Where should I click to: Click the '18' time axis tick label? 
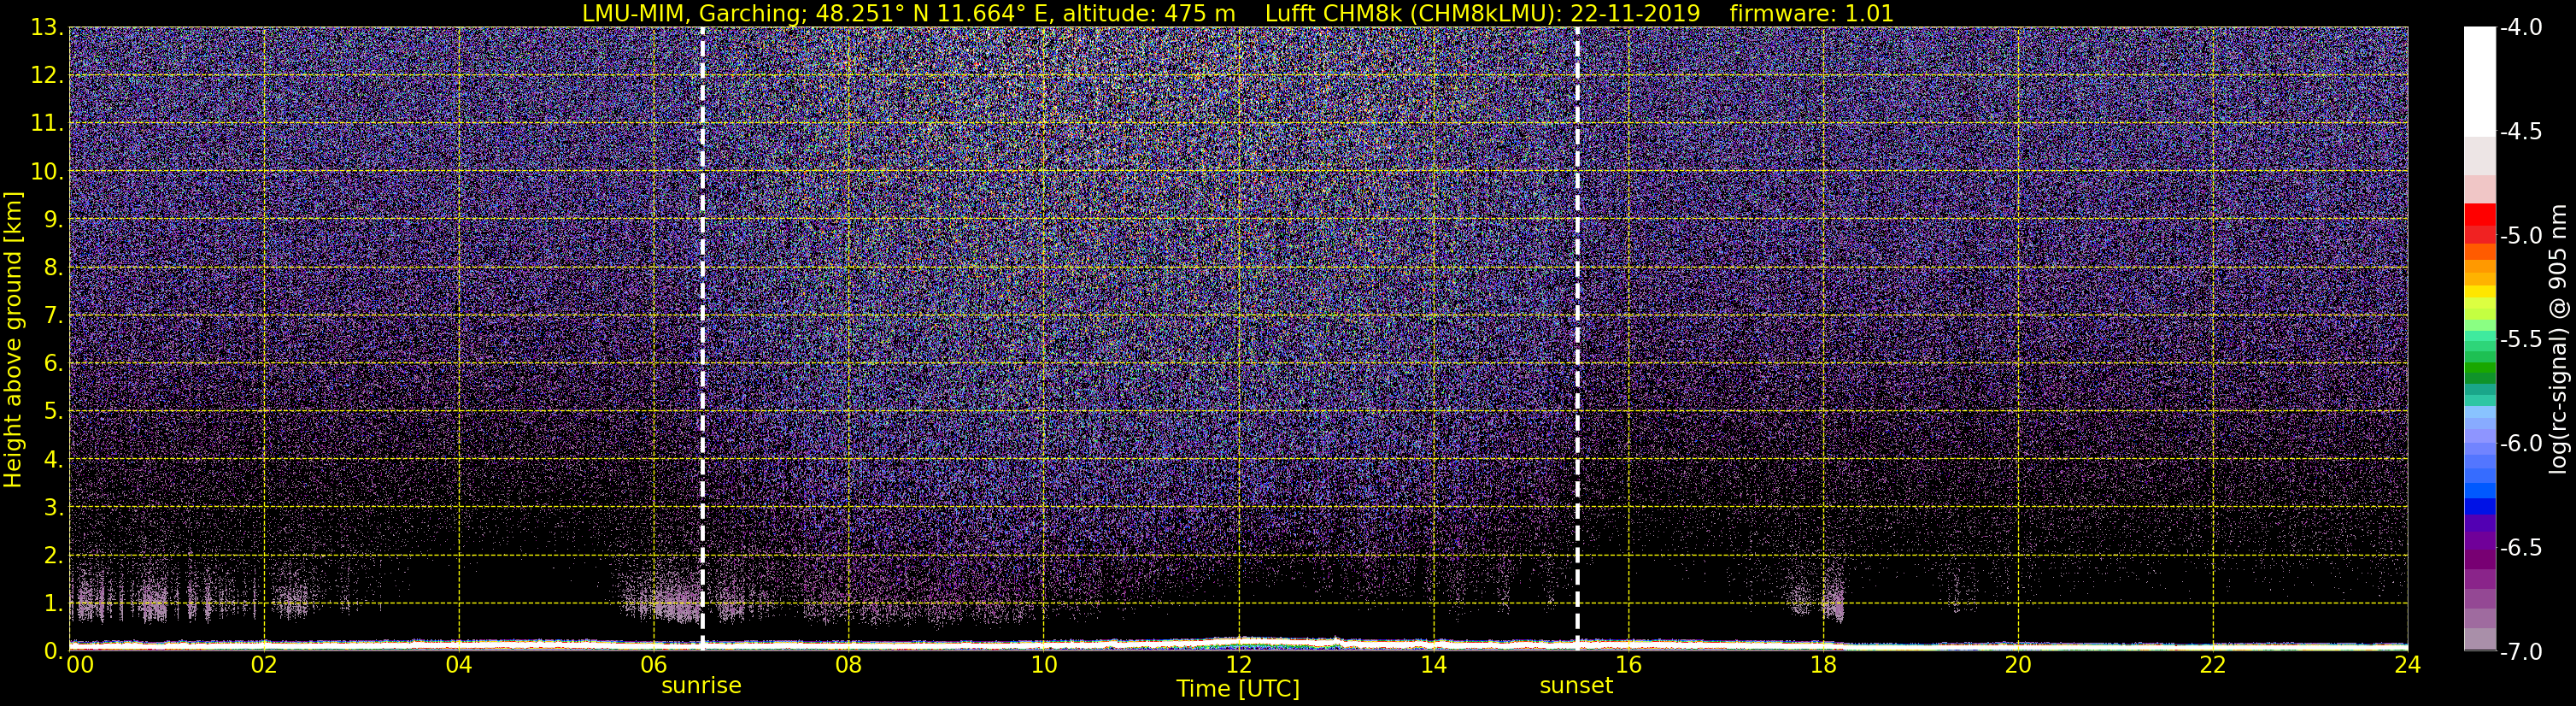point(1823,665)
